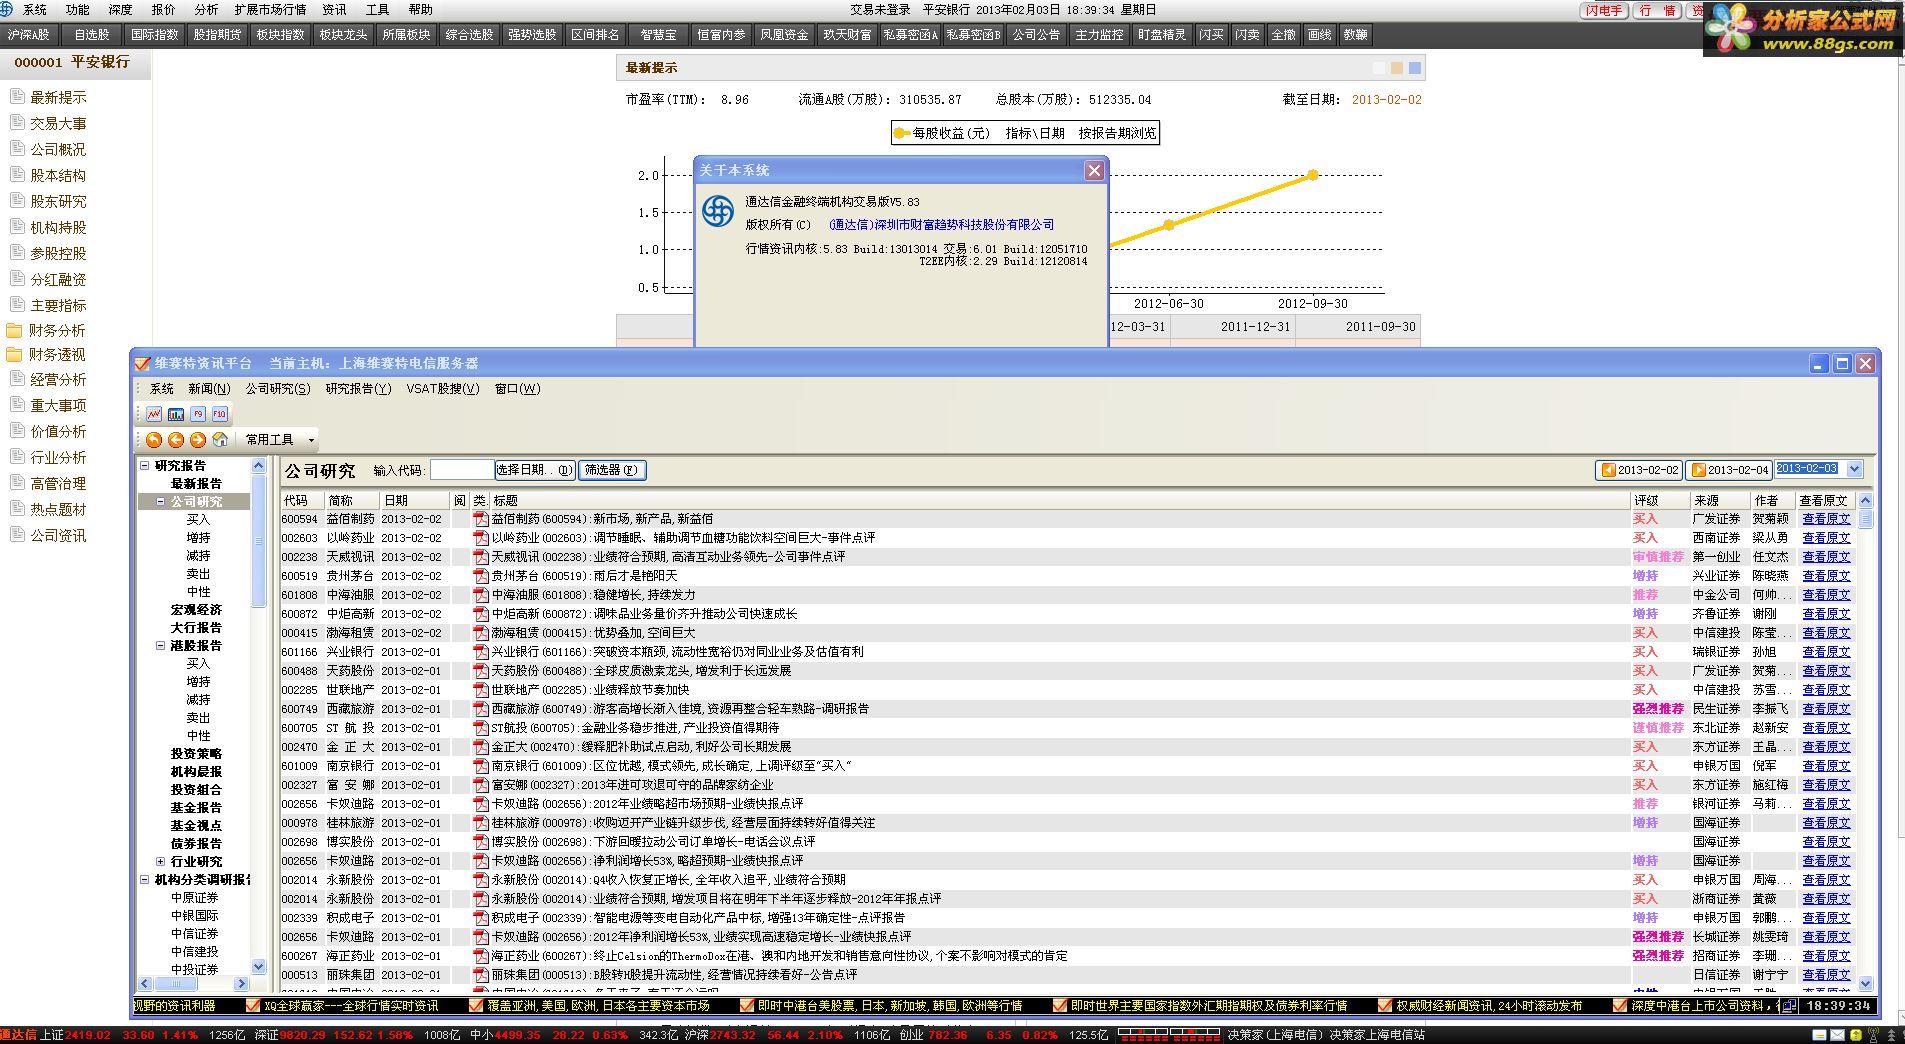Open the 常用工具 dropdown arrow
The height and width of the screenshot is (1044, 1905).
tap(311, 440)
